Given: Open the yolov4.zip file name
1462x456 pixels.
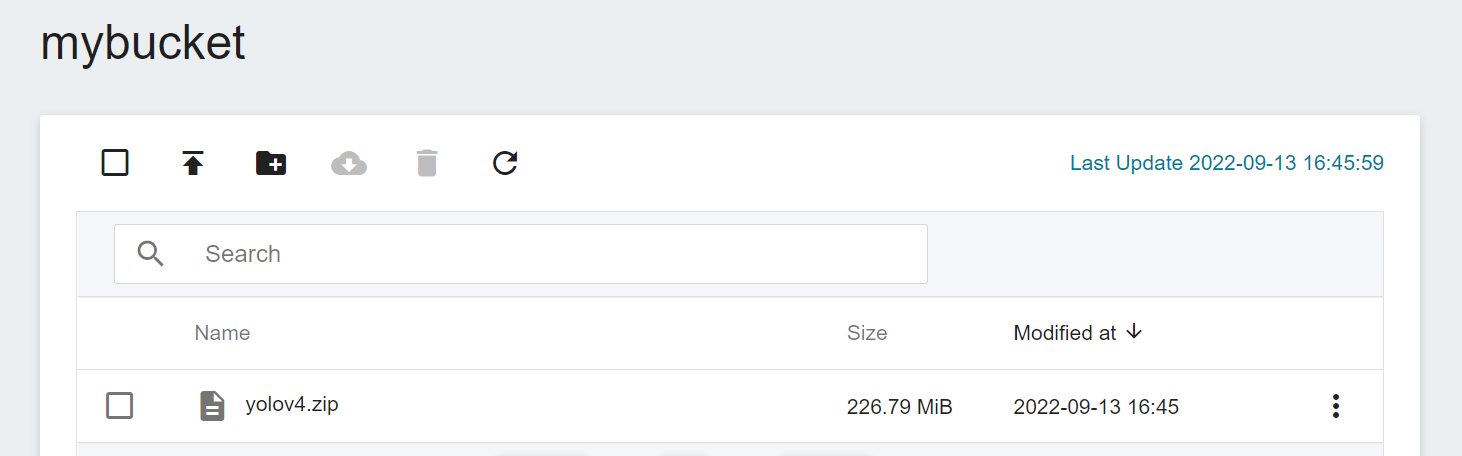Looking at the screenshot, I should 292,405.
